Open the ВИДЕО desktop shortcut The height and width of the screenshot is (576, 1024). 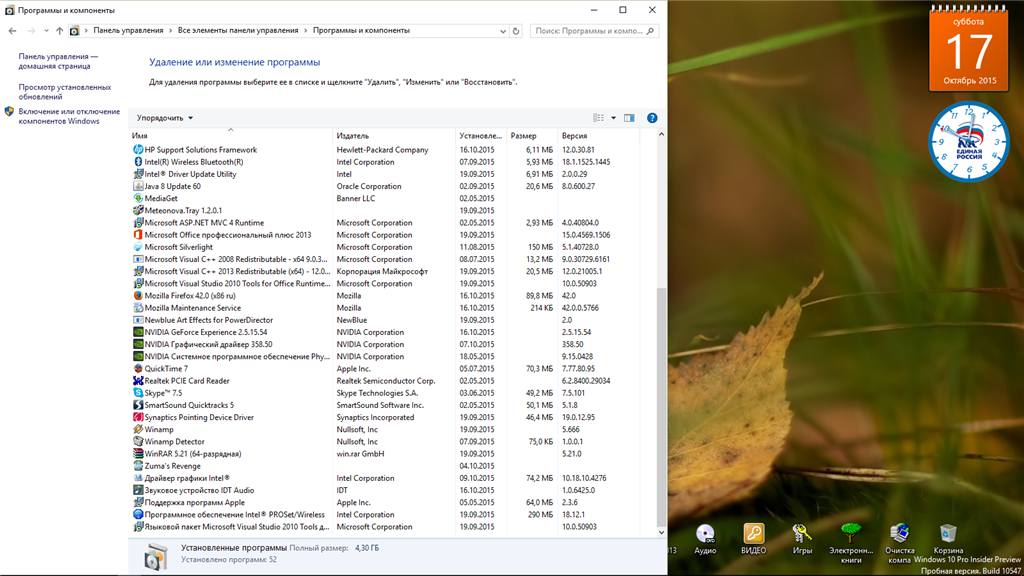point(753,540)
